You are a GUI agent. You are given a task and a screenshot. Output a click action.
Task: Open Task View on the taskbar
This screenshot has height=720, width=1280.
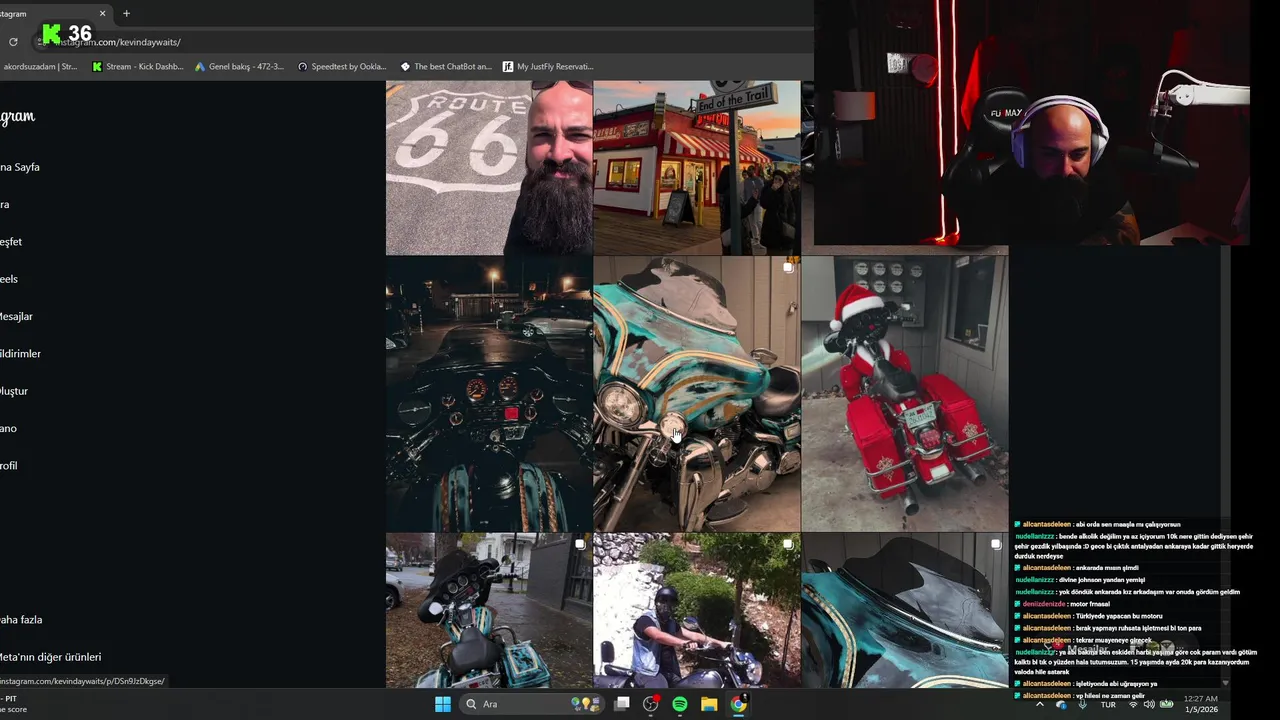pyautogui.click(x=622, y=704)
